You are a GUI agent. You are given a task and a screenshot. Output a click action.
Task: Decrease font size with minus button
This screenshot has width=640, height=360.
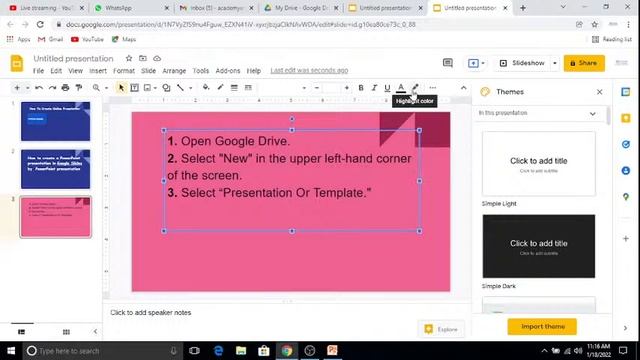point(316,88)
